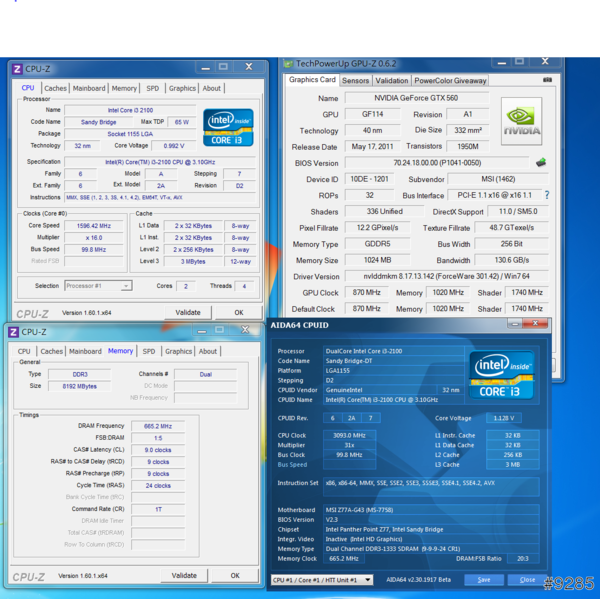Click the BIOS save chip icon in GPU-Z
The height and width of the screenshot is (599, 600).
pos(541,162)
